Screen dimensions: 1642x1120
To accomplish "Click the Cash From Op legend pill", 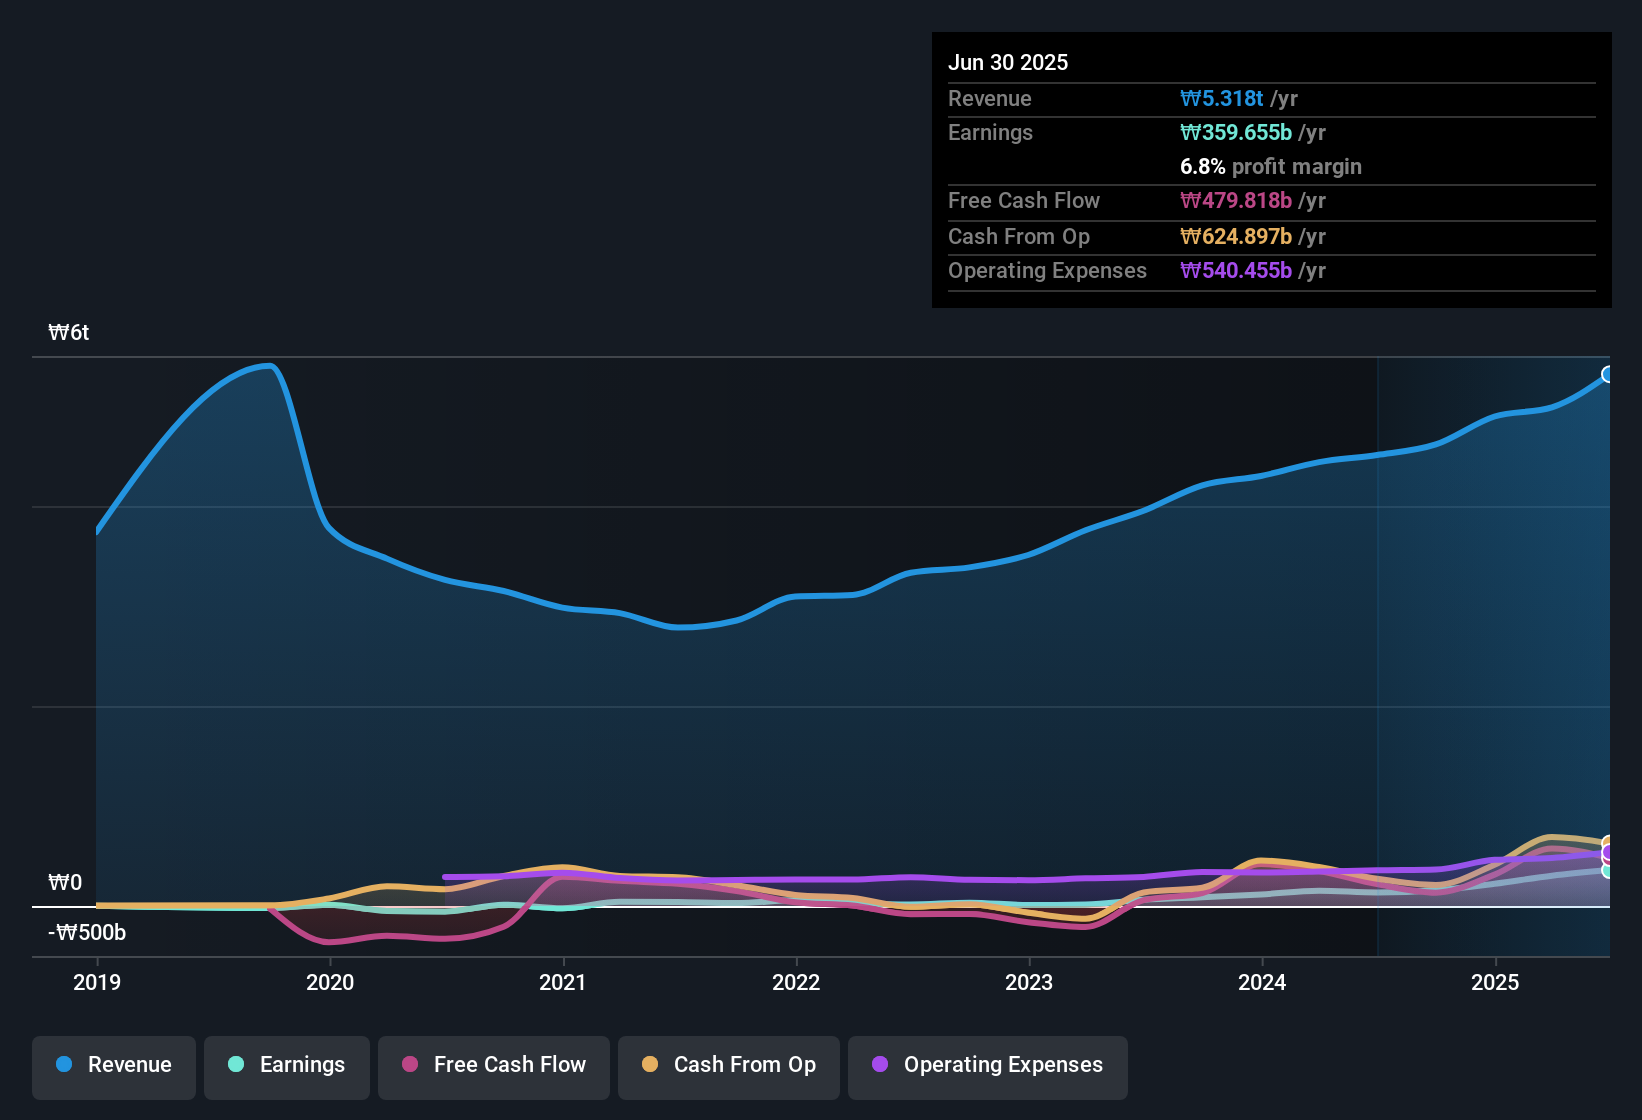I will (728, 1065).
